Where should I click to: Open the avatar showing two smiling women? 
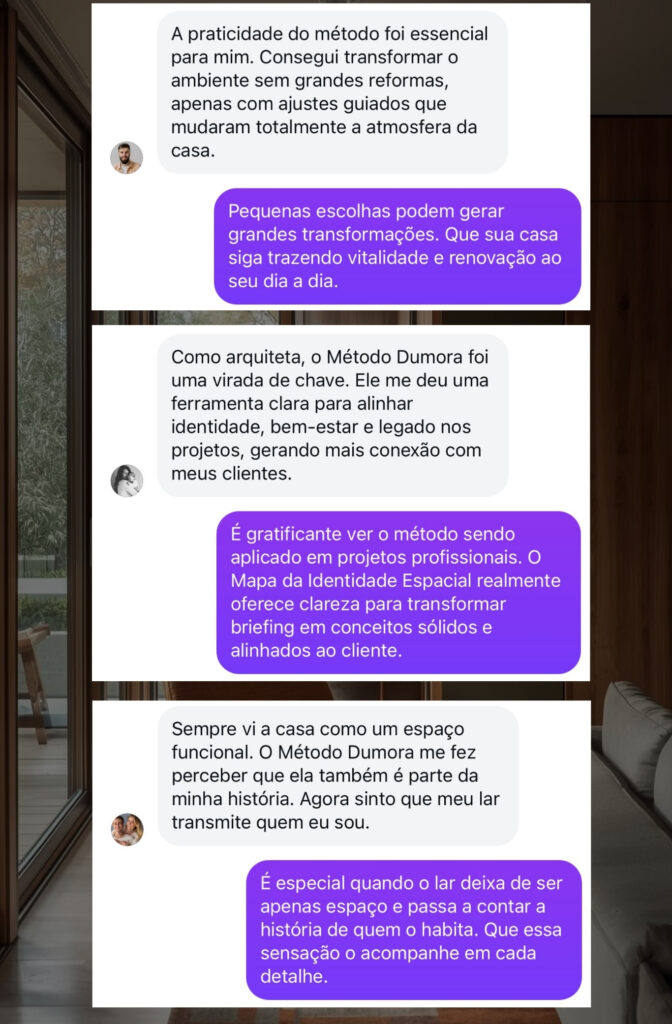click(x=127, y=829)
